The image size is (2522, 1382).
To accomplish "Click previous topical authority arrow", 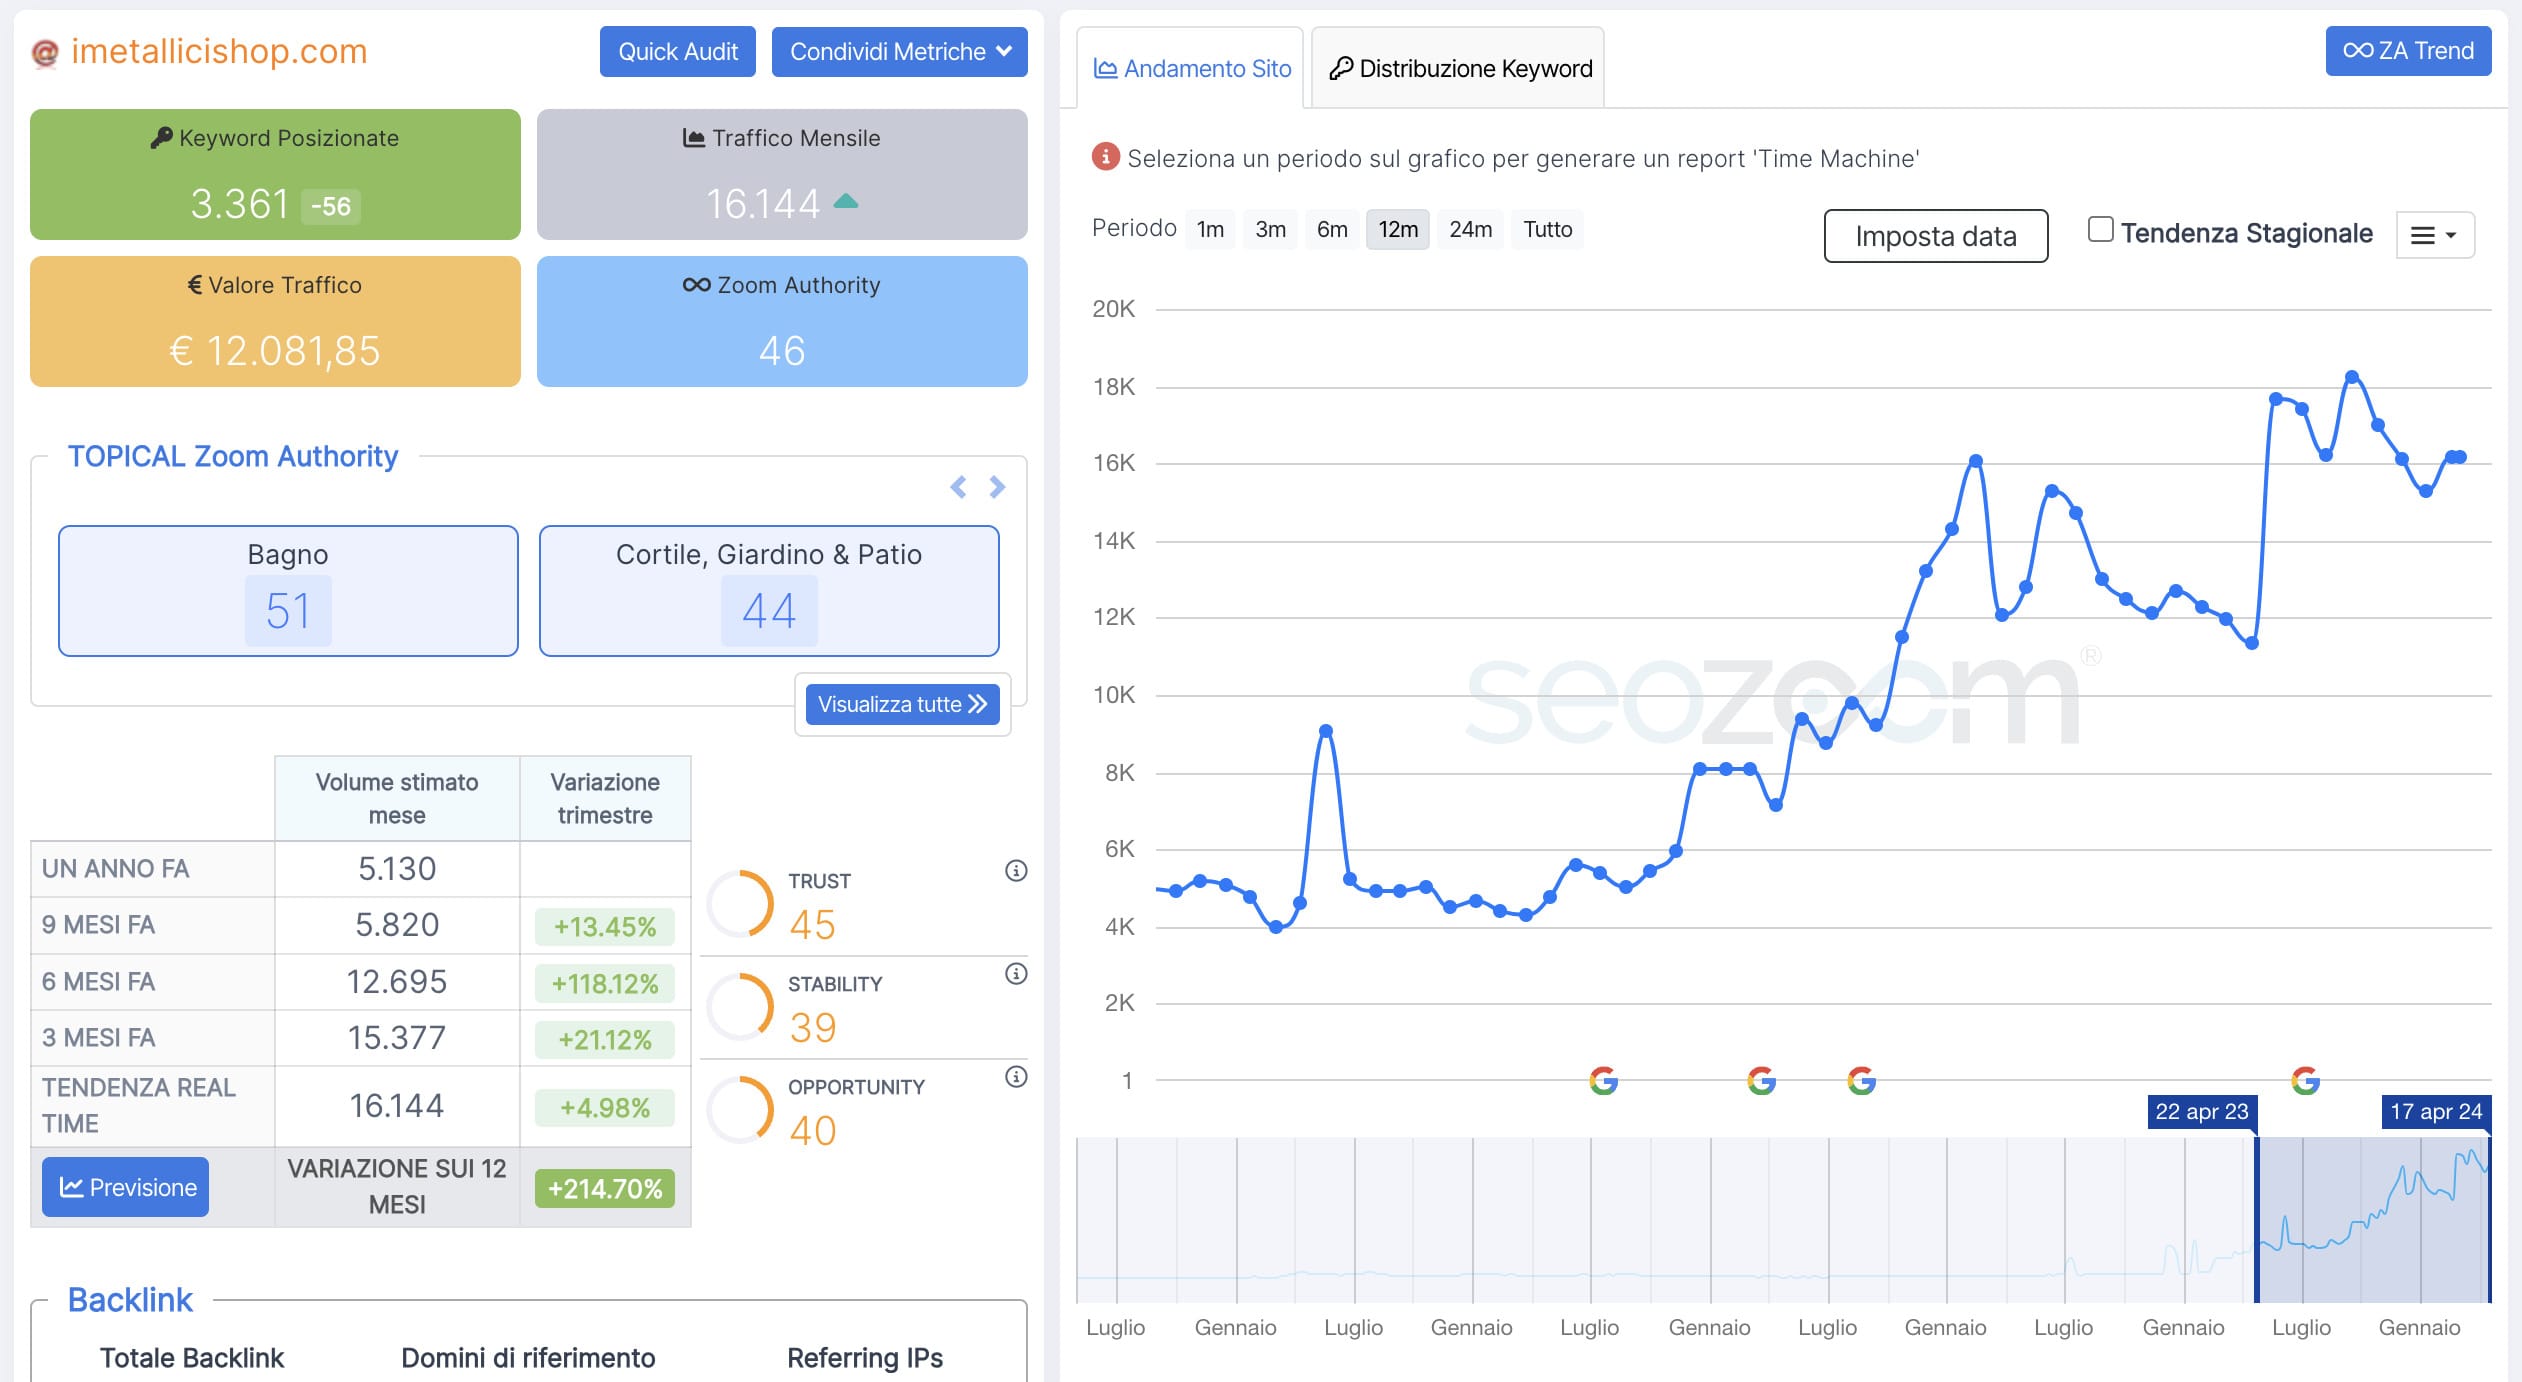I will 958,487.
